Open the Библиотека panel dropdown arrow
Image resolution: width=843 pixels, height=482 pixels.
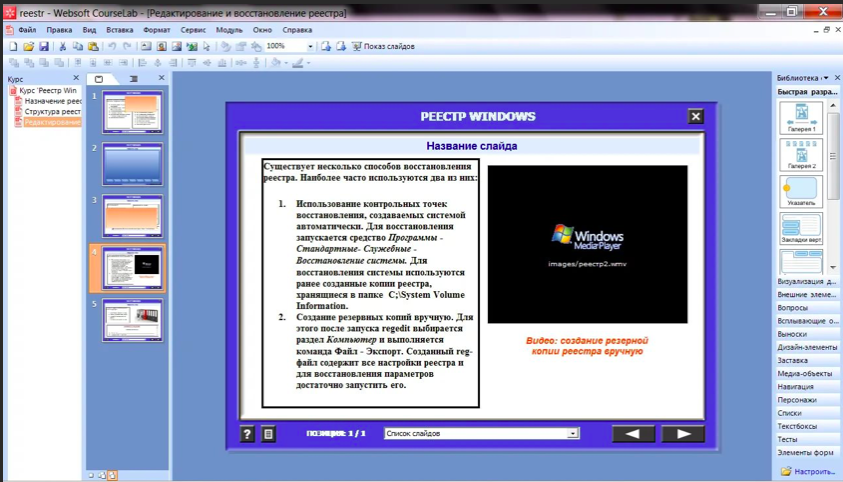[x=826, y=78]
